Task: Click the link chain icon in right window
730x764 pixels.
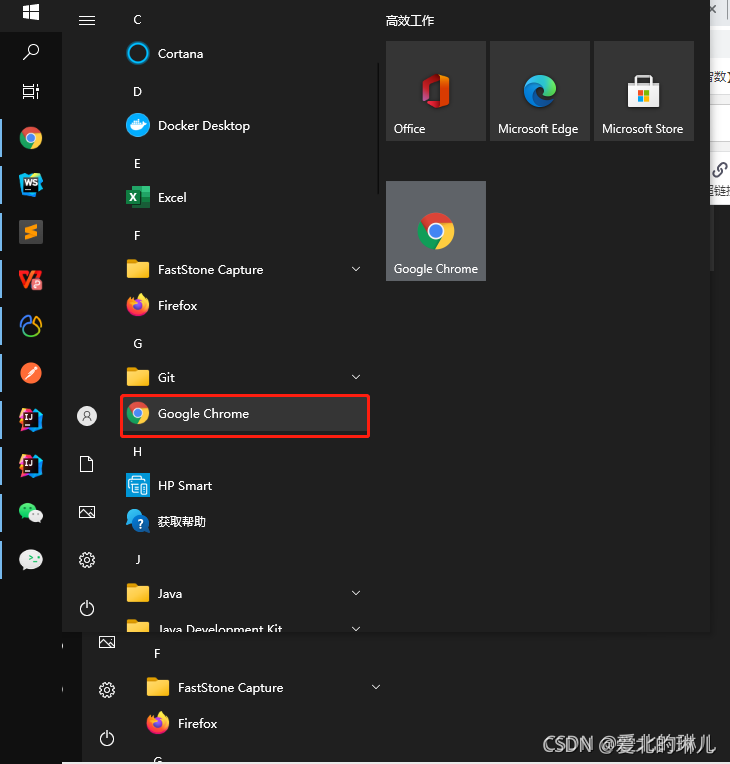Action: [x=720, y=170]
